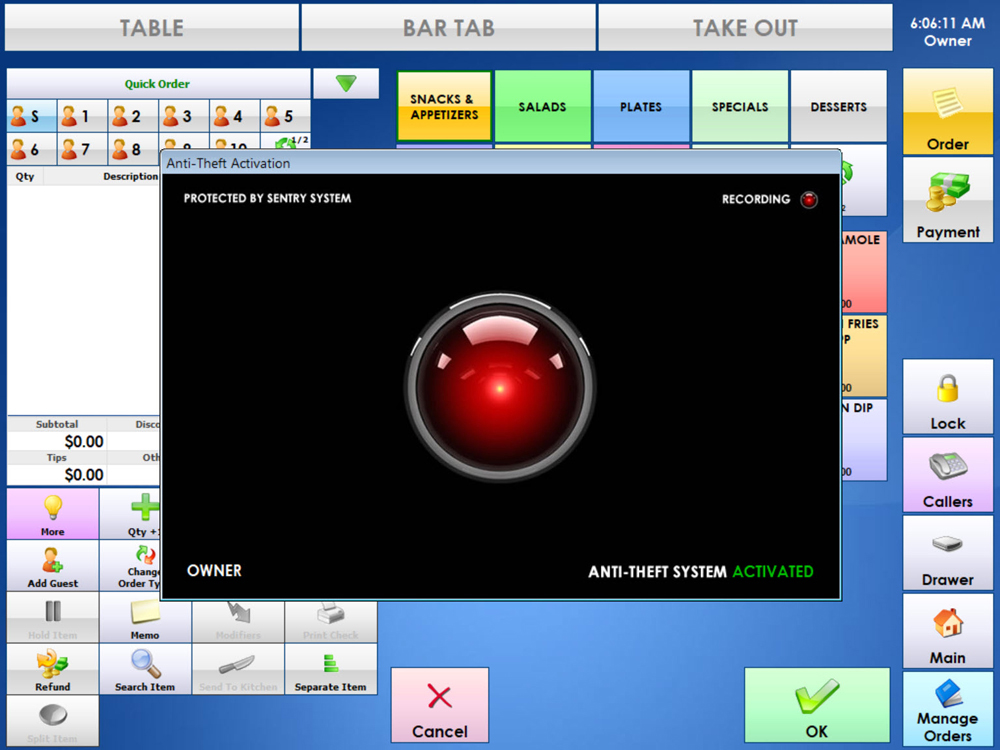The height and width of the screenshot is (750, 1000).
Task: Confirm with the green OK button
Action: tap(817, 705)
